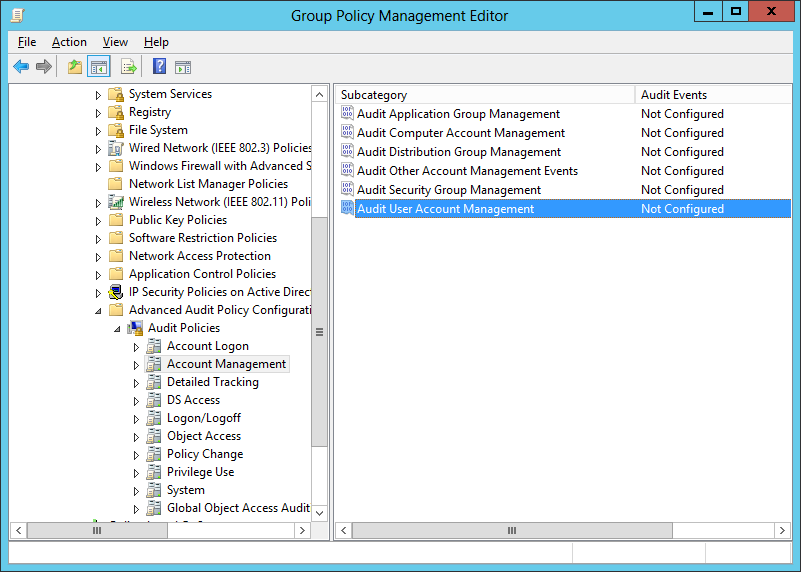
Task: Select Audit Security Group Management row
Action: coord(566,189)
